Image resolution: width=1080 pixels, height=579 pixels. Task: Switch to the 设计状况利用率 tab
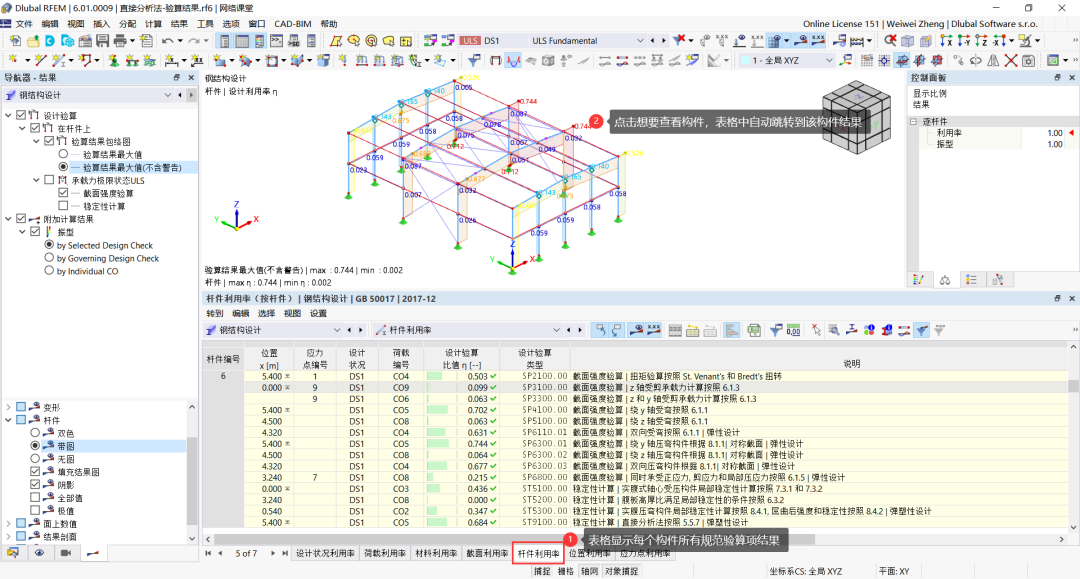click(326, 554)
